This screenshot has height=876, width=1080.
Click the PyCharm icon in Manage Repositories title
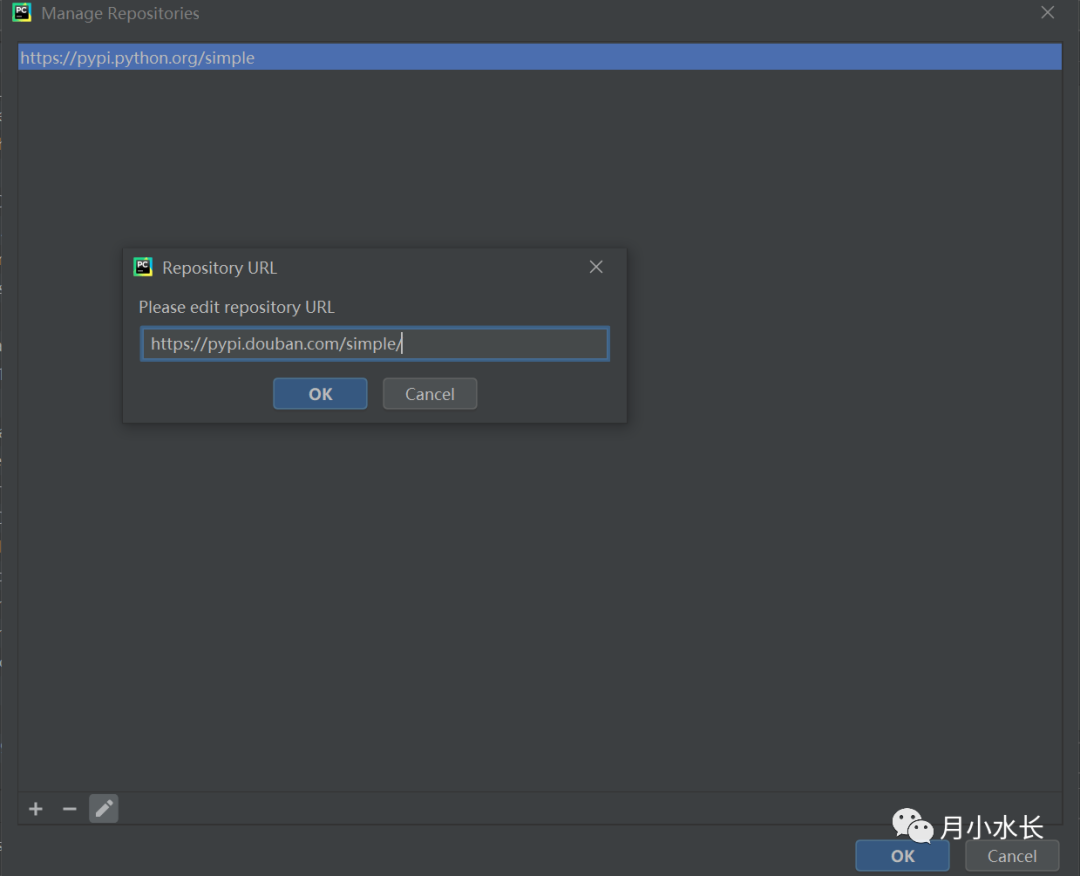coord(21,12)
